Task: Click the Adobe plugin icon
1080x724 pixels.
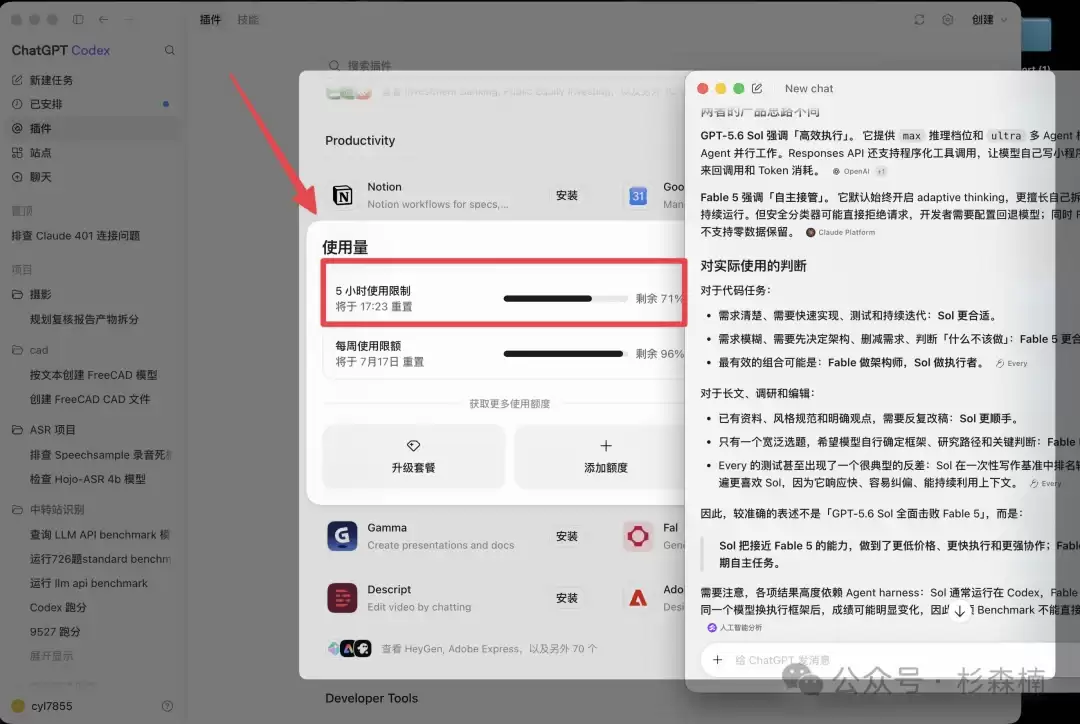Action: click(638, 598)
